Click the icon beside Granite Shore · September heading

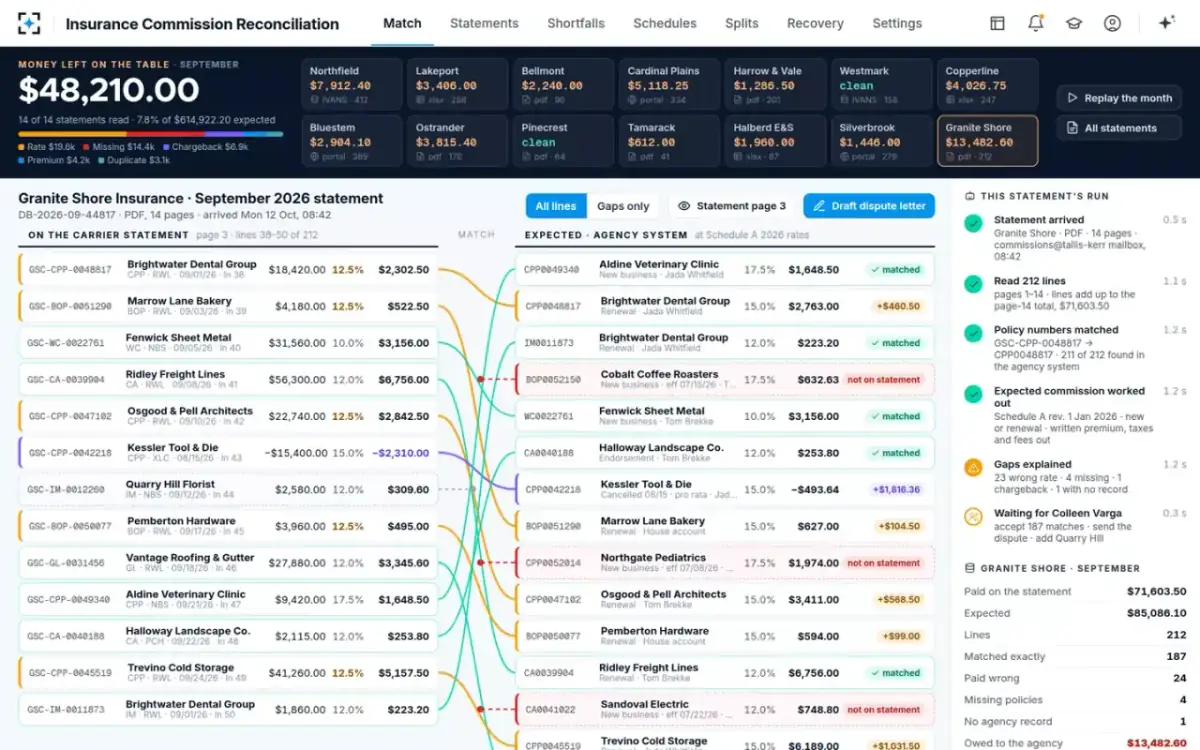pos(970,568)
